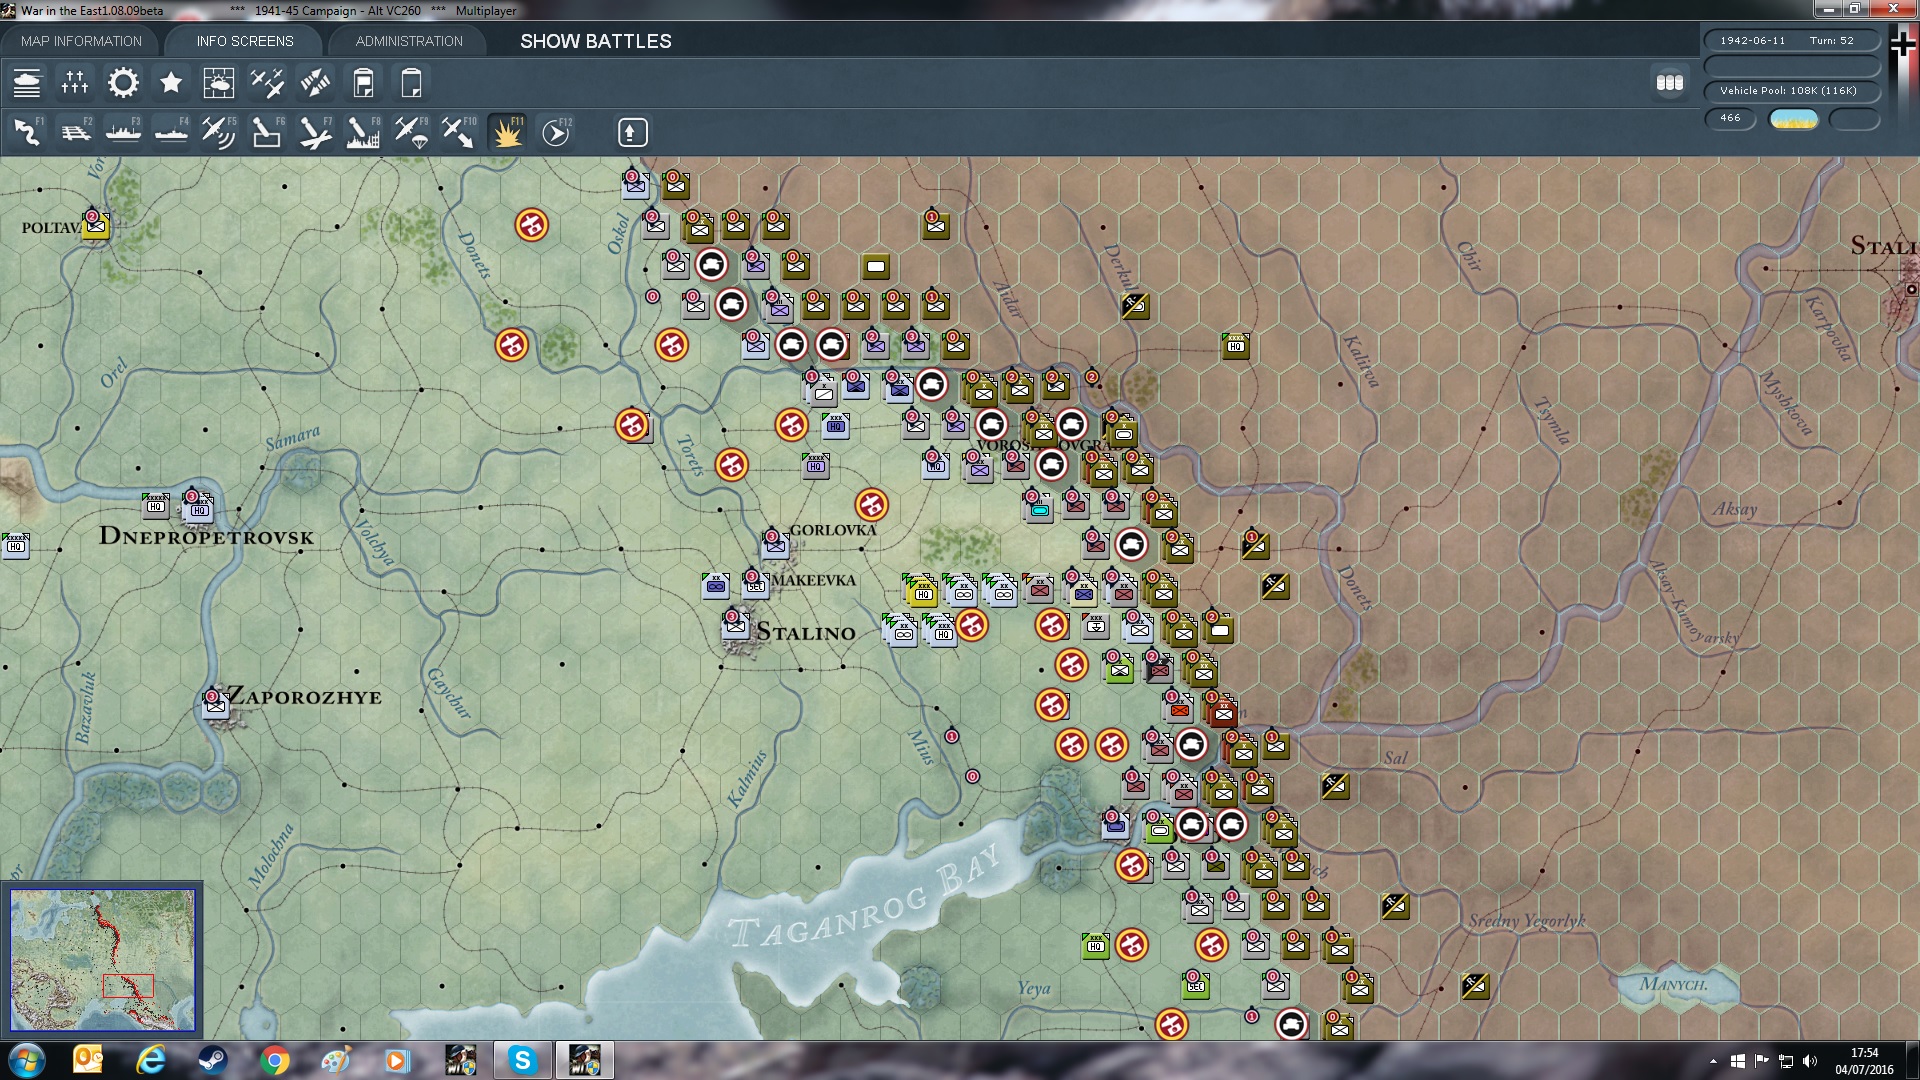Switch to the Info Screens tab

point(245,41)
